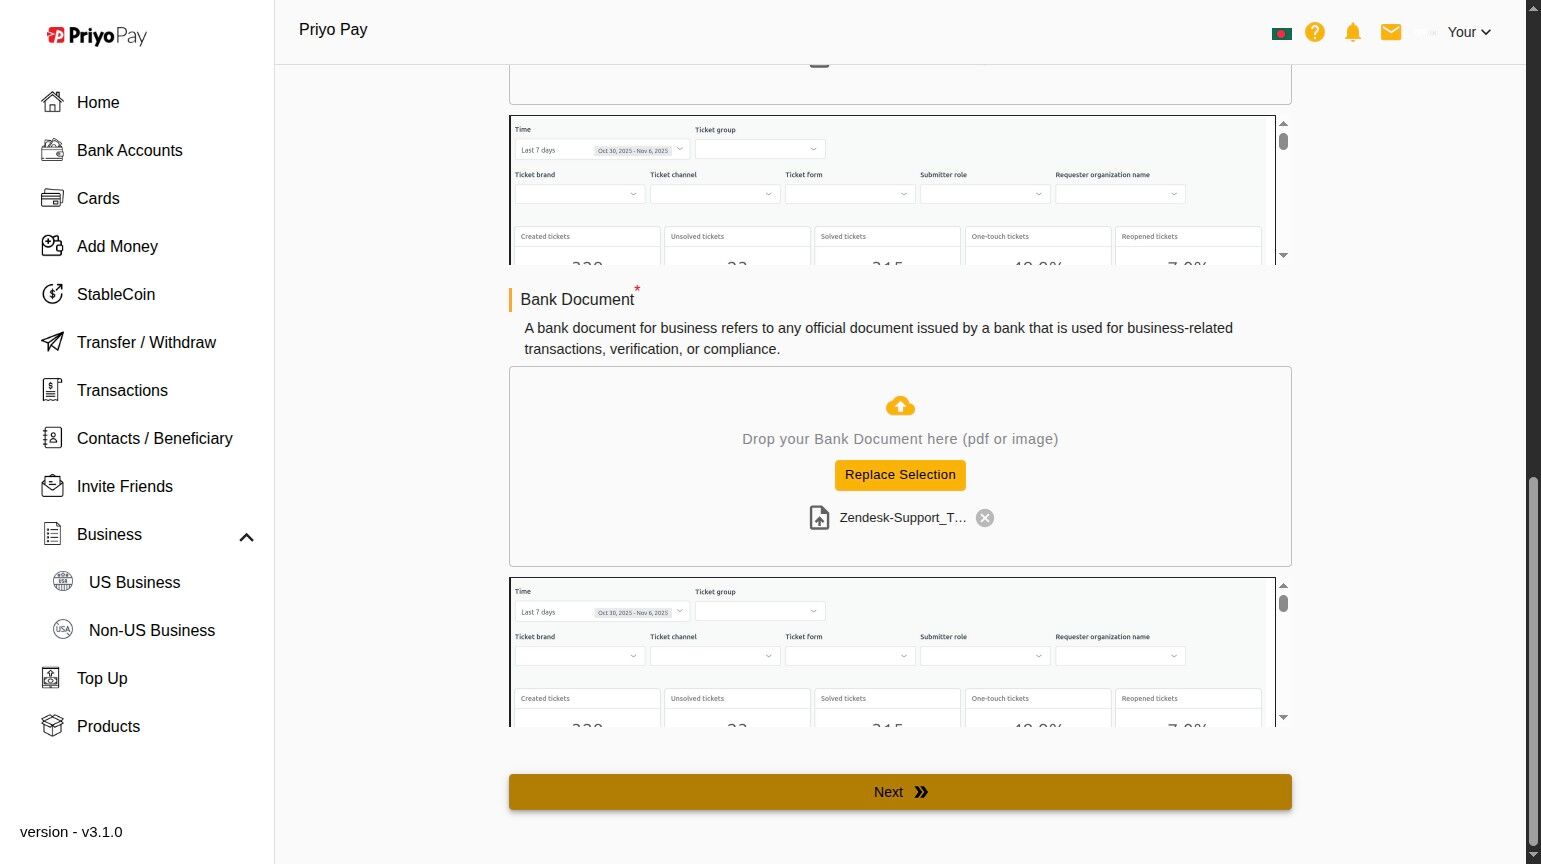The height and width of the screenshot is (864, 1541).
Task: Go to Top Up in the sidebar
Action: [x=102, y=678]
